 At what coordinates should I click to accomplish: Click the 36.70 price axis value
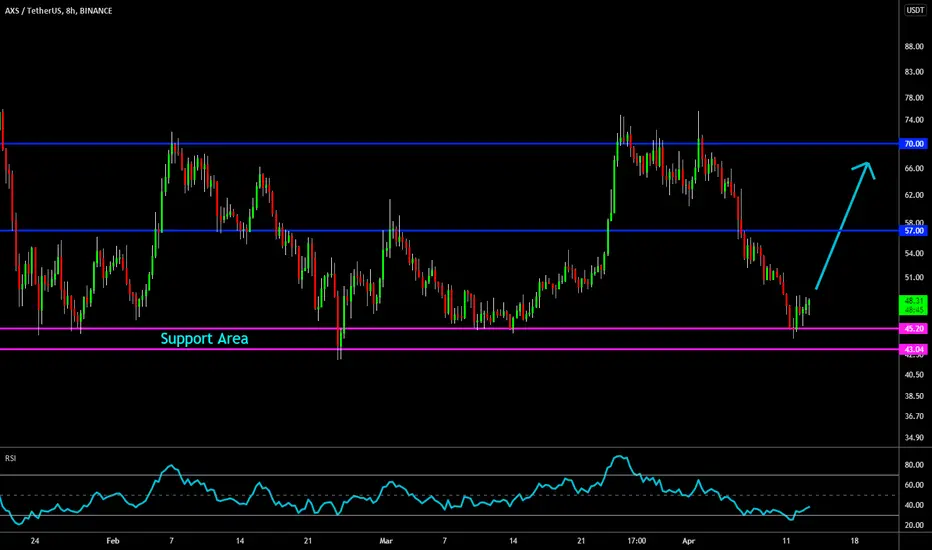(x=914, y=416)
